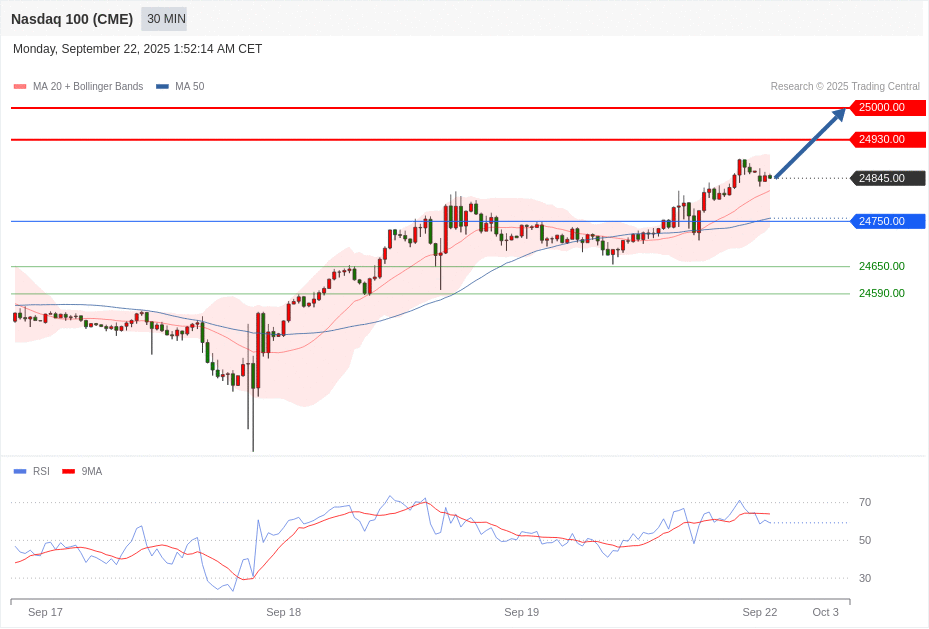929x629 pixels.
Task: Click the 9MA legend red swatch
Action: coord(69,471)
